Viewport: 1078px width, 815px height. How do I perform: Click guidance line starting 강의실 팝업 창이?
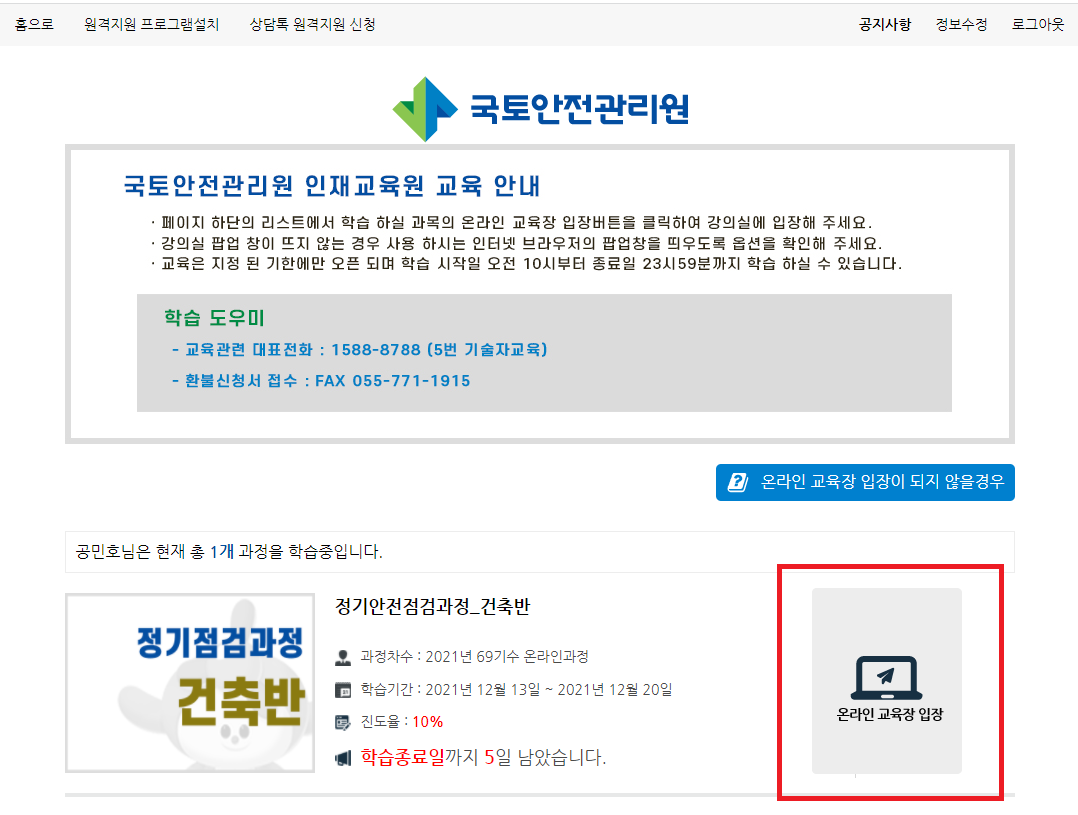click(516, 243)
